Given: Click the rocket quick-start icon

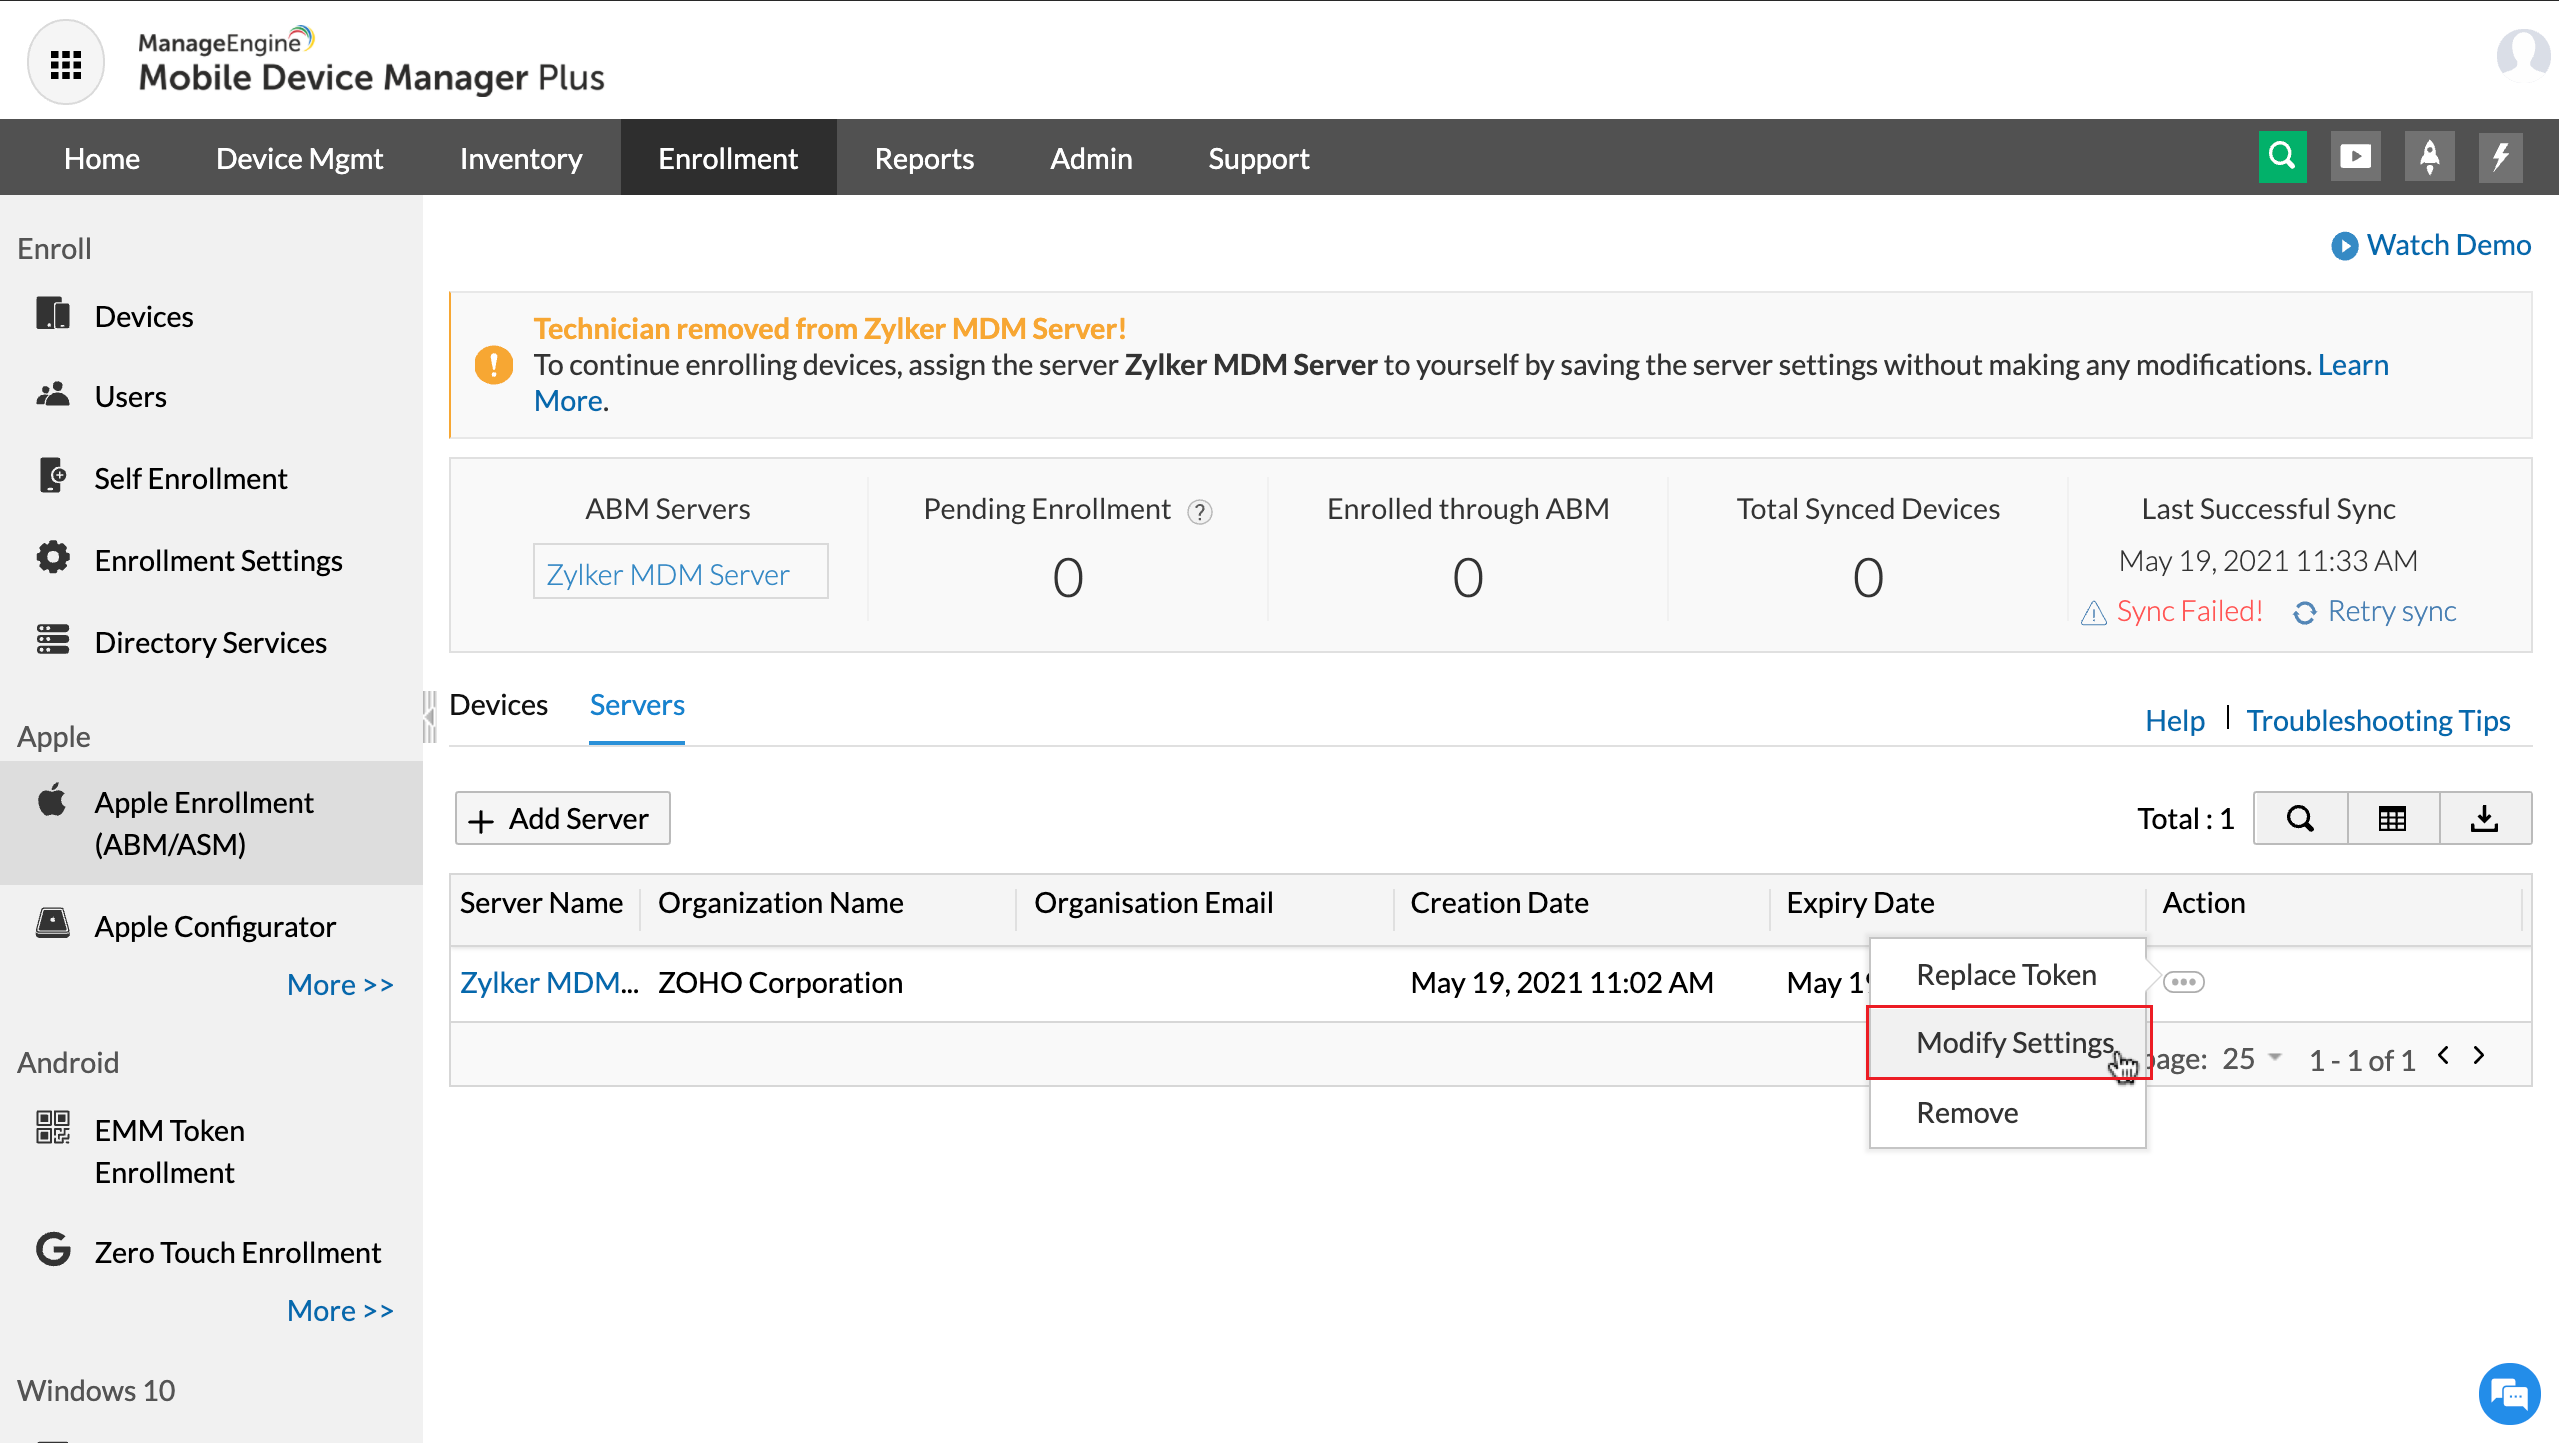Looking at the screenshot, I should 2429,157.
